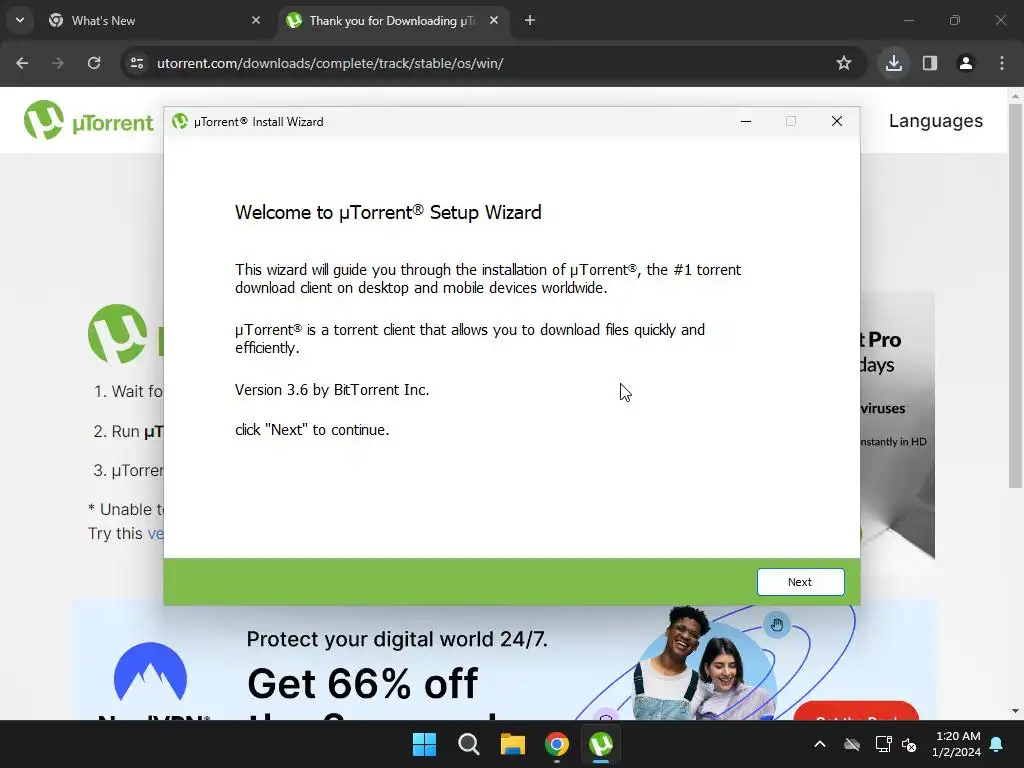
Task: Click the OneDrive tray icon
Action: [852, 744]
